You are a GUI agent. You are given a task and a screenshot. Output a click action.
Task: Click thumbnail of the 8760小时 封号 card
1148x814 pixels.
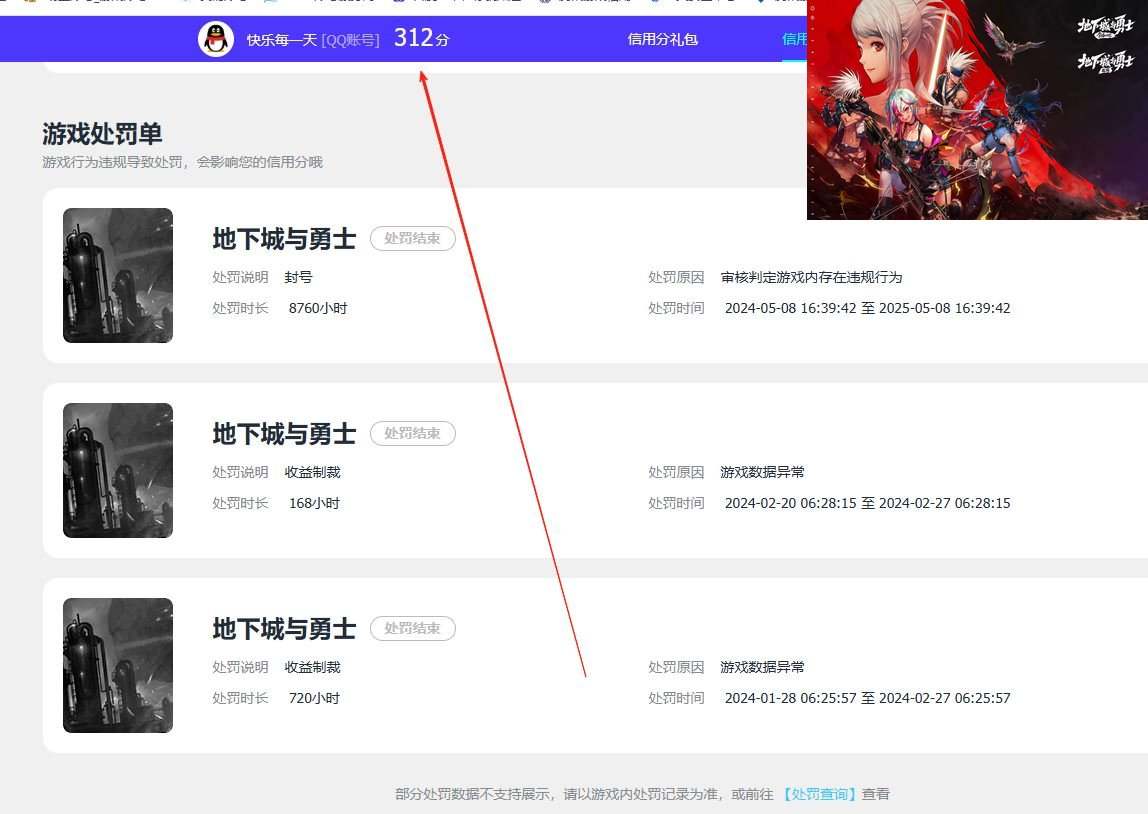(118, 275)
